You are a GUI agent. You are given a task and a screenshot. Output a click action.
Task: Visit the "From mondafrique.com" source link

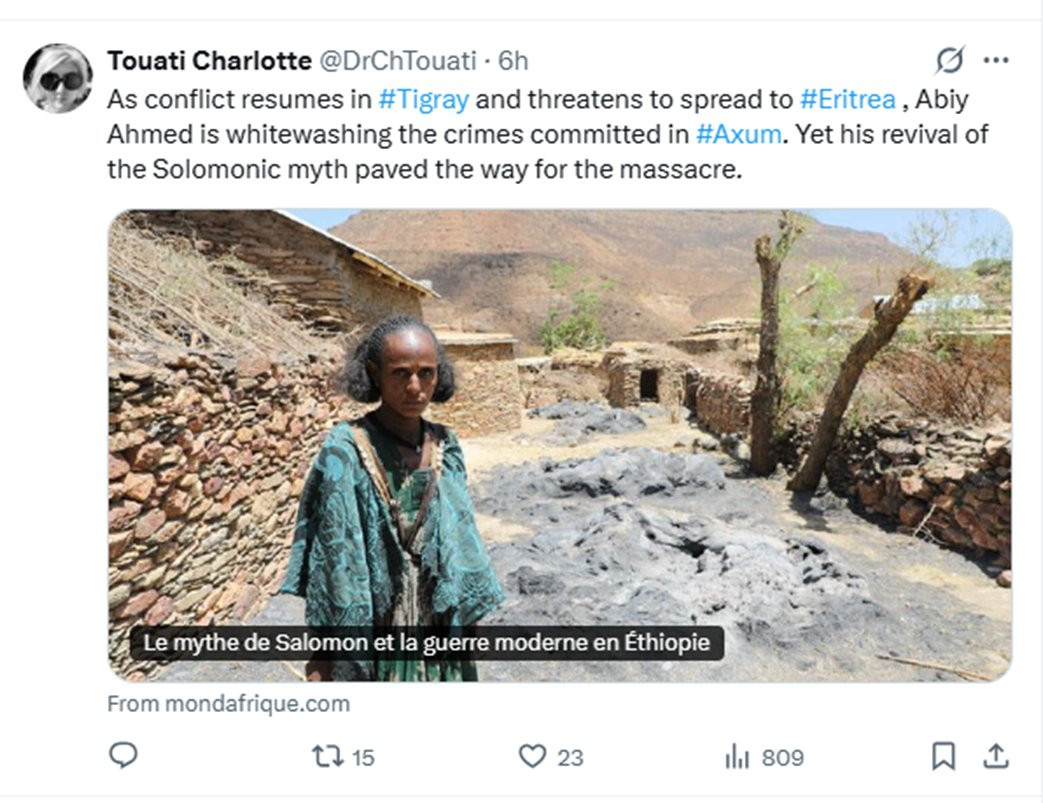pos(229,704)
